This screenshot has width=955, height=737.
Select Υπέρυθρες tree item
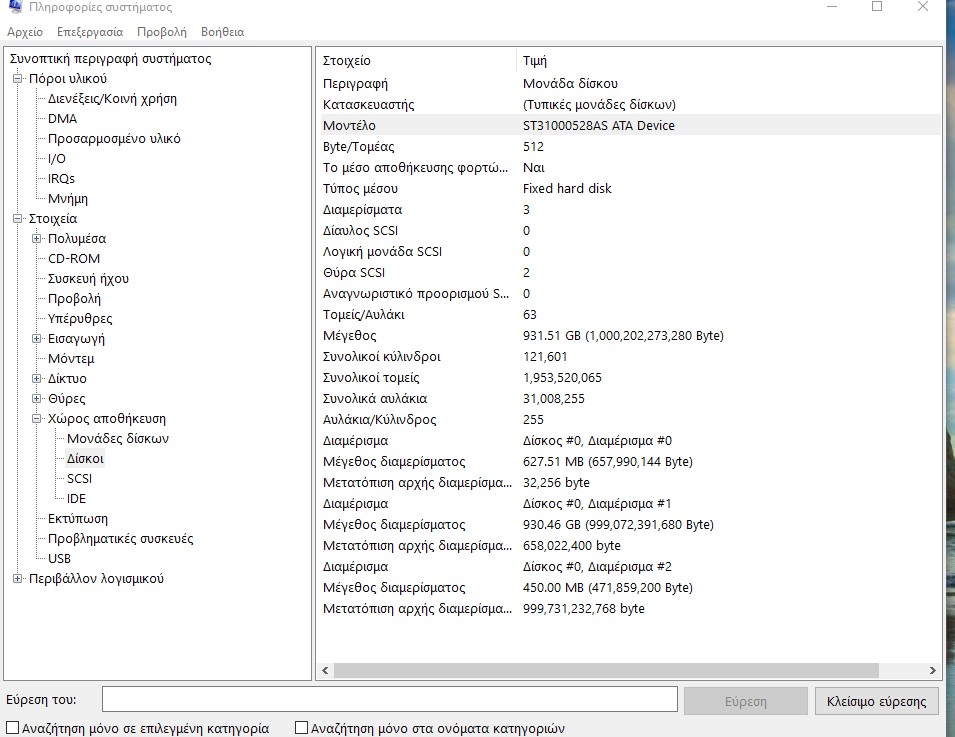tap(80, 319)
